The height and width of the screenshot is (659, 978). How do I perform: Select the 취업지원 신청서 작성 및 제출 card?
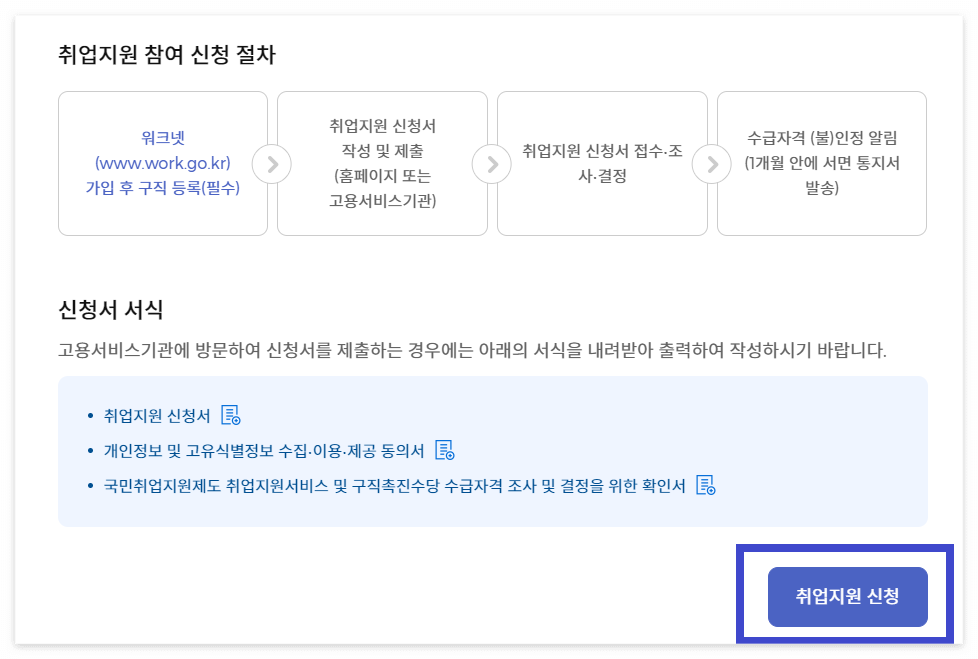click(x=381, y=163)
